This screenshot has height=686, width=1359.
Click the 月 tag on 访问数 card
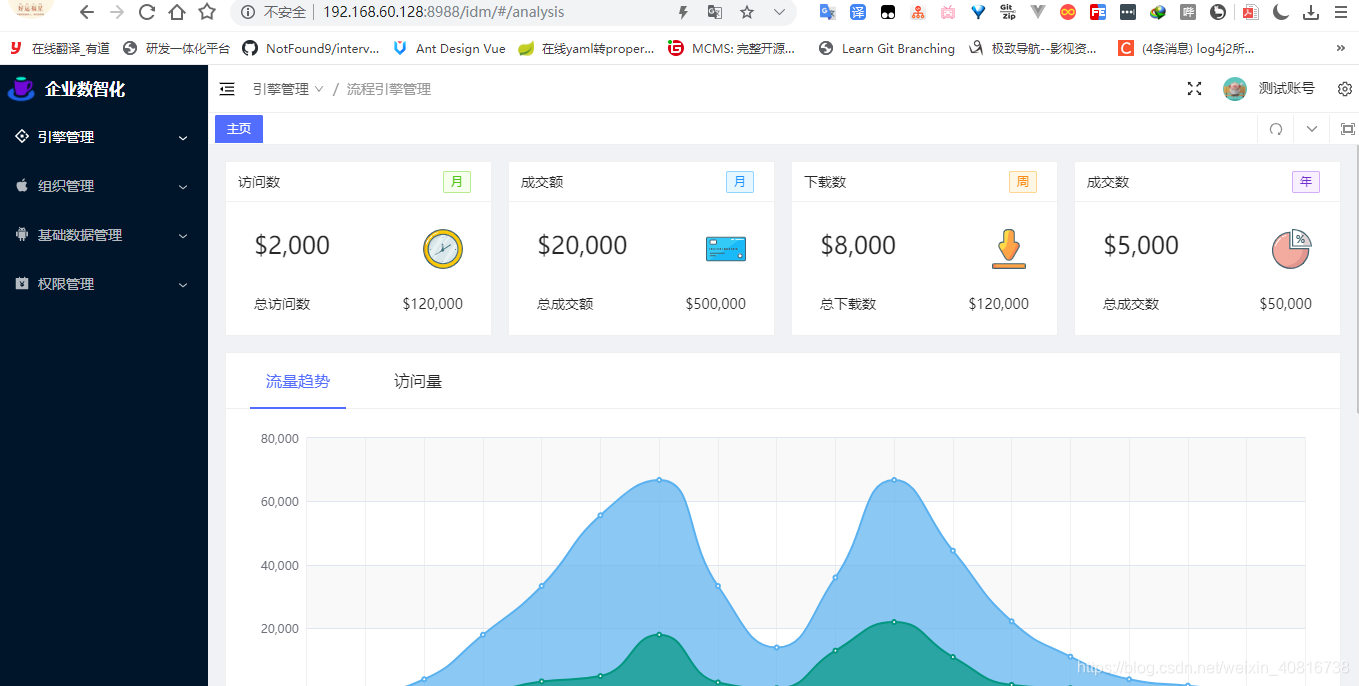tap(457, 182)
